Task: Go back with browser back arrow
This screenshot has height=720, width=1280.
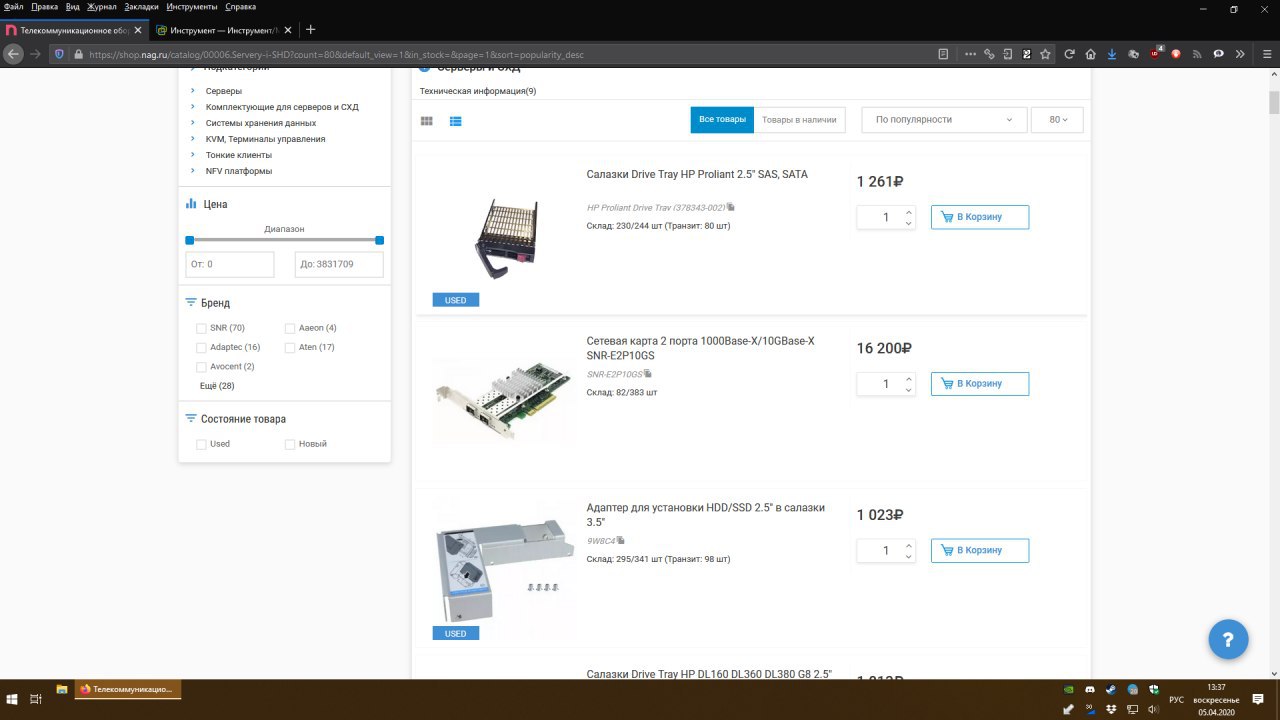Action: pyautogui.click(x=13, y=54)
